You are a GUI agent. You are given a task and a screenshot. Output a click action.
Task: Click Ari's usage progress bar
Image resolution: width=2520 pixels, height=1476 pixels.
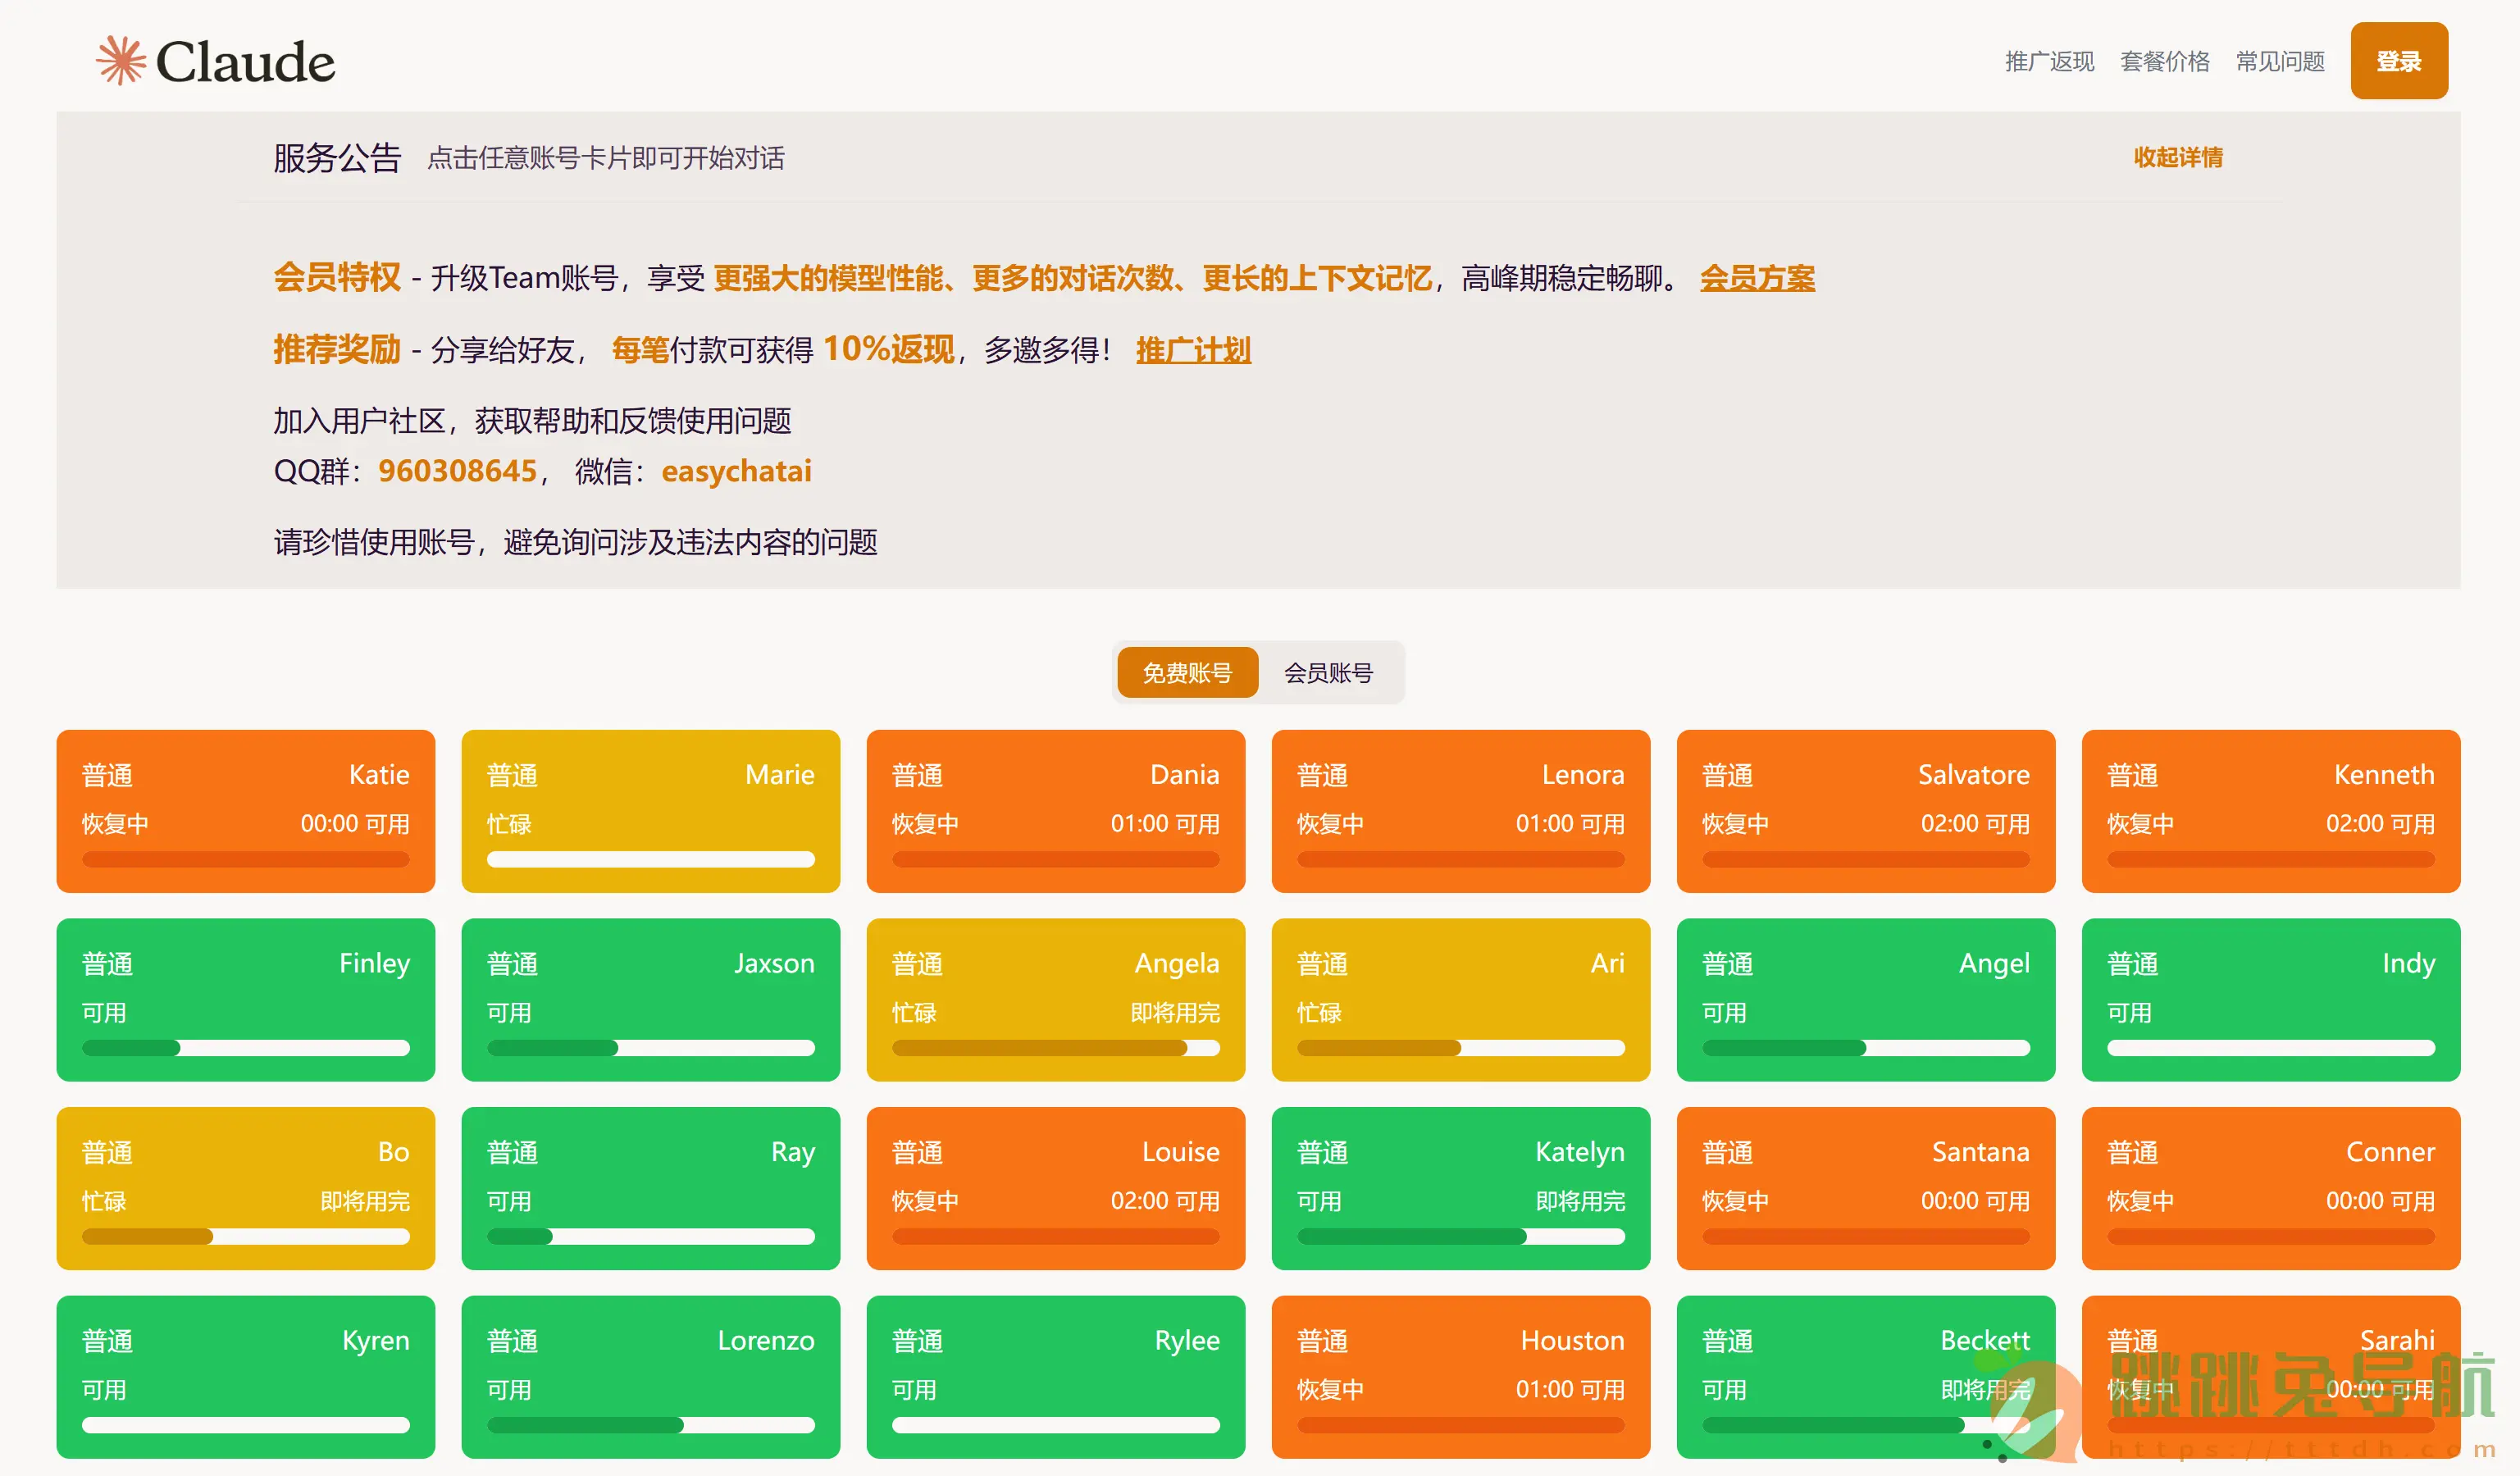click(1461, 1049)
